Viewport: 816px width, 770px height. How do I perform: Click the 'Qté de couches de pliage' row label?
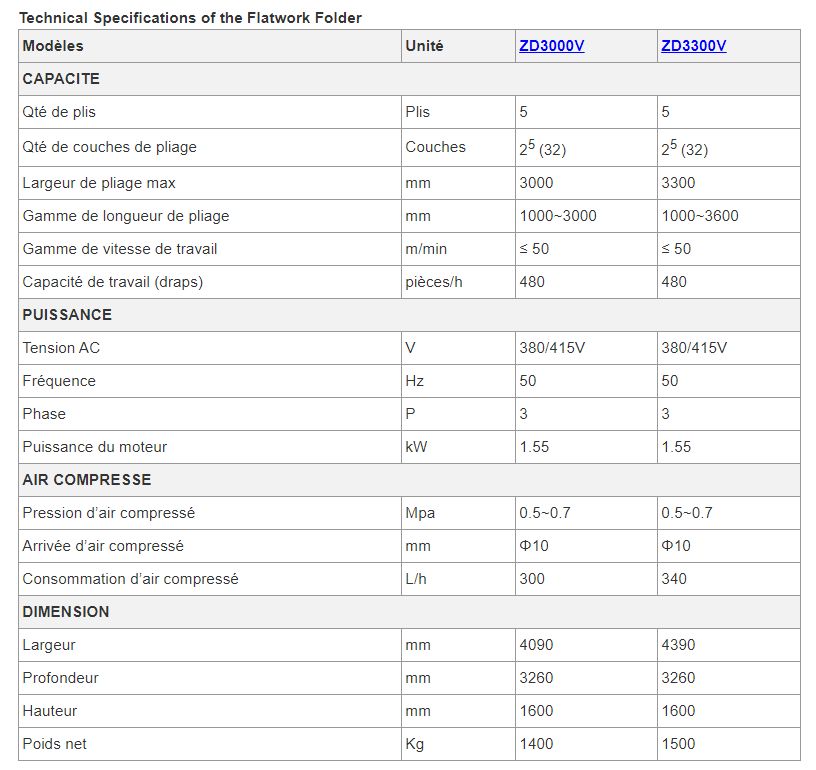[x=109, y=147]
